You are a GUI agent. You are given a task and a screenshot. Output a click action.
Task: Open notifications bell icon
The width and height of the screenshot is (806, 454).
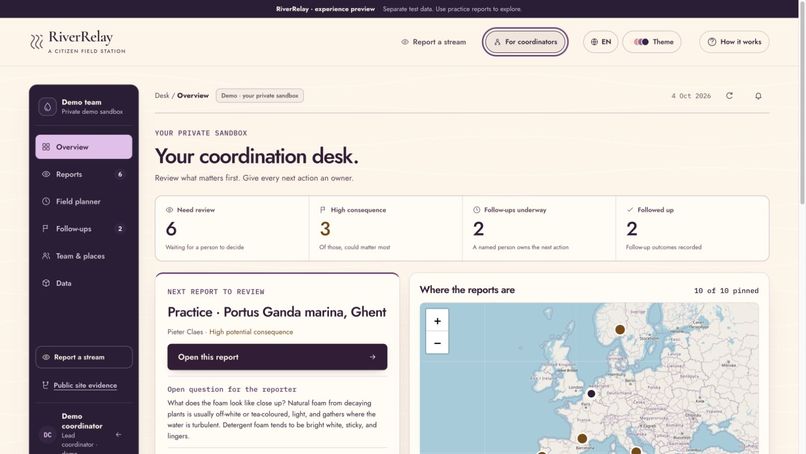coord(758,96)
